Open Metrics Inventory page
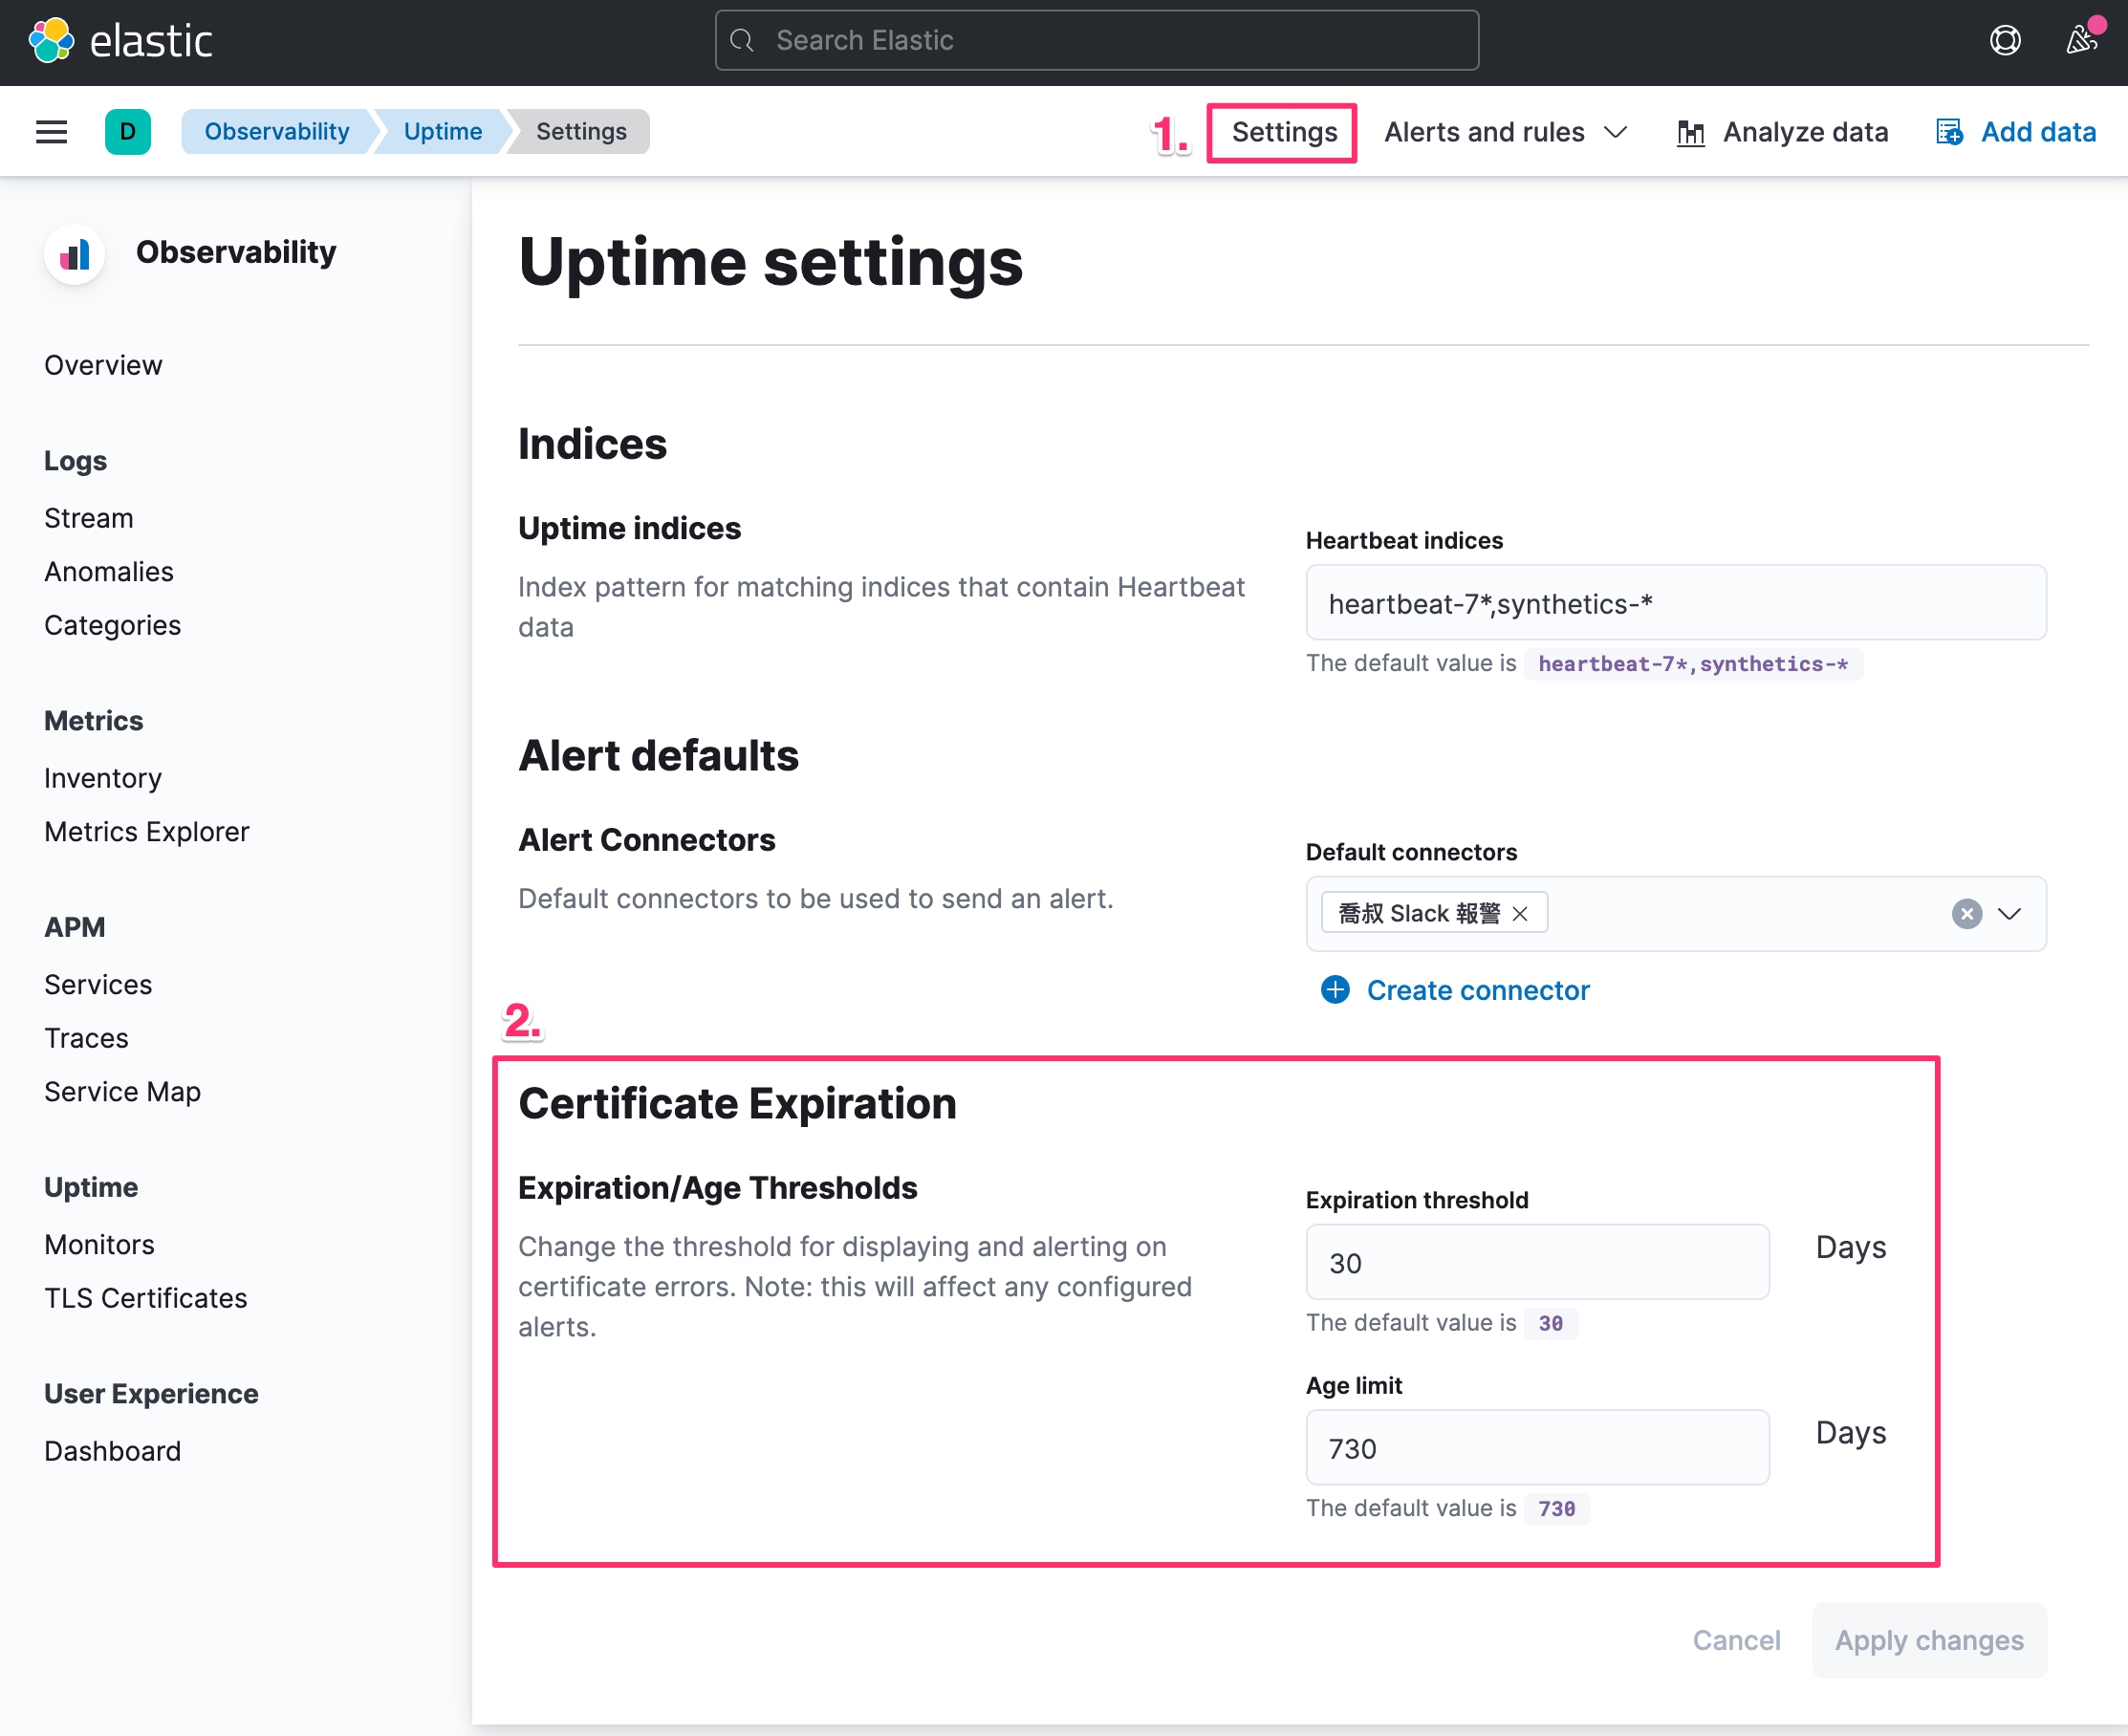 coord(103,778)
